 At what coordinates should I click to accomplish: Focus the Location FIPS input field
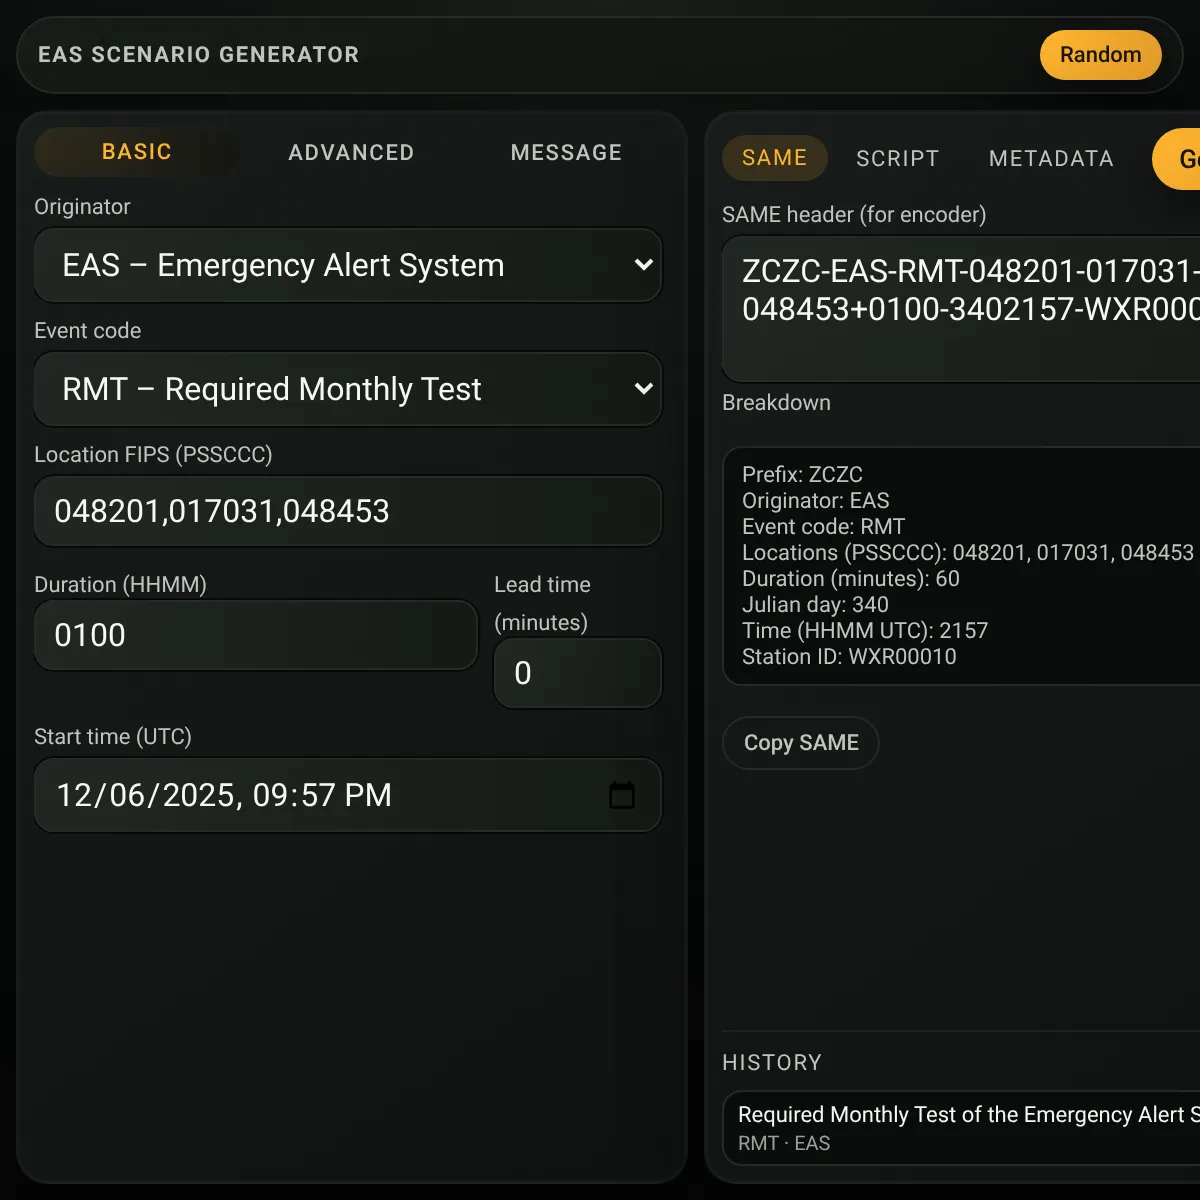(x=348, y=511)
